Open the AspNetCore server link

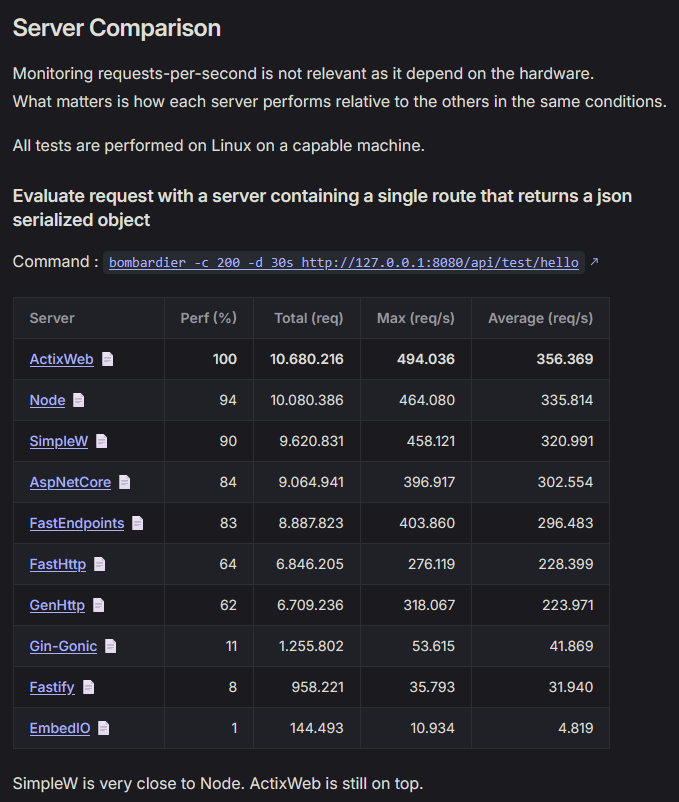70,482
